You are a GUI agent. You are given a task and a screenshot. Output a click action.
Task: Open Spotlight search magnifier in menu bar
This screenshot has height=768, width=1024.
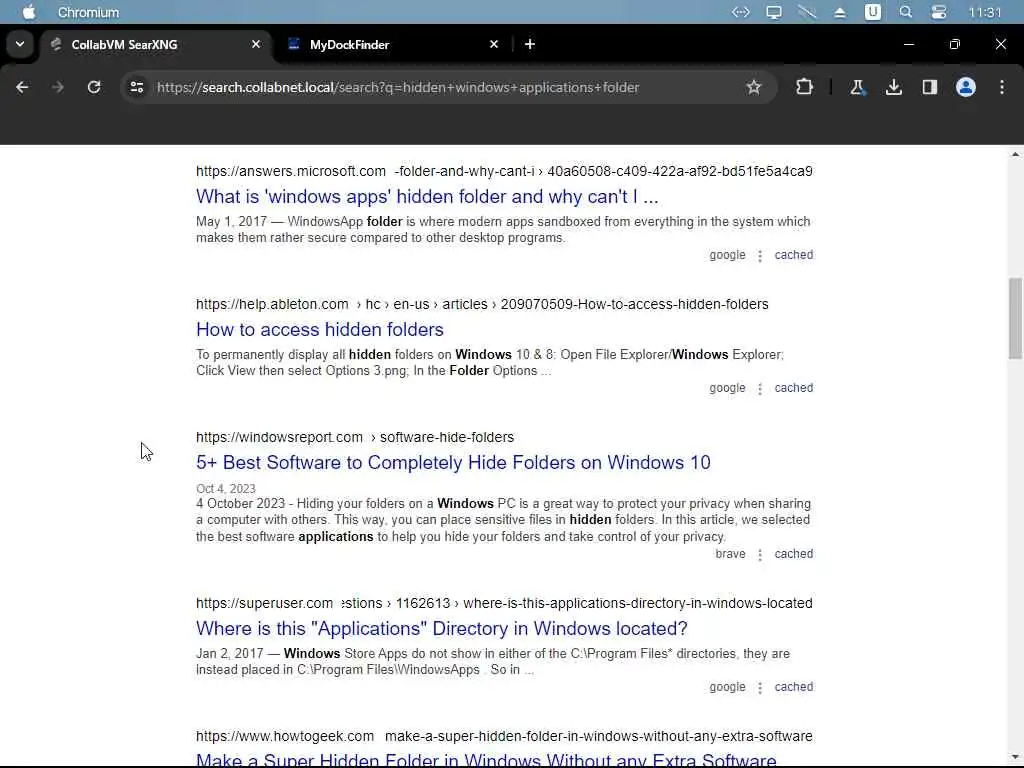[905, 12]
